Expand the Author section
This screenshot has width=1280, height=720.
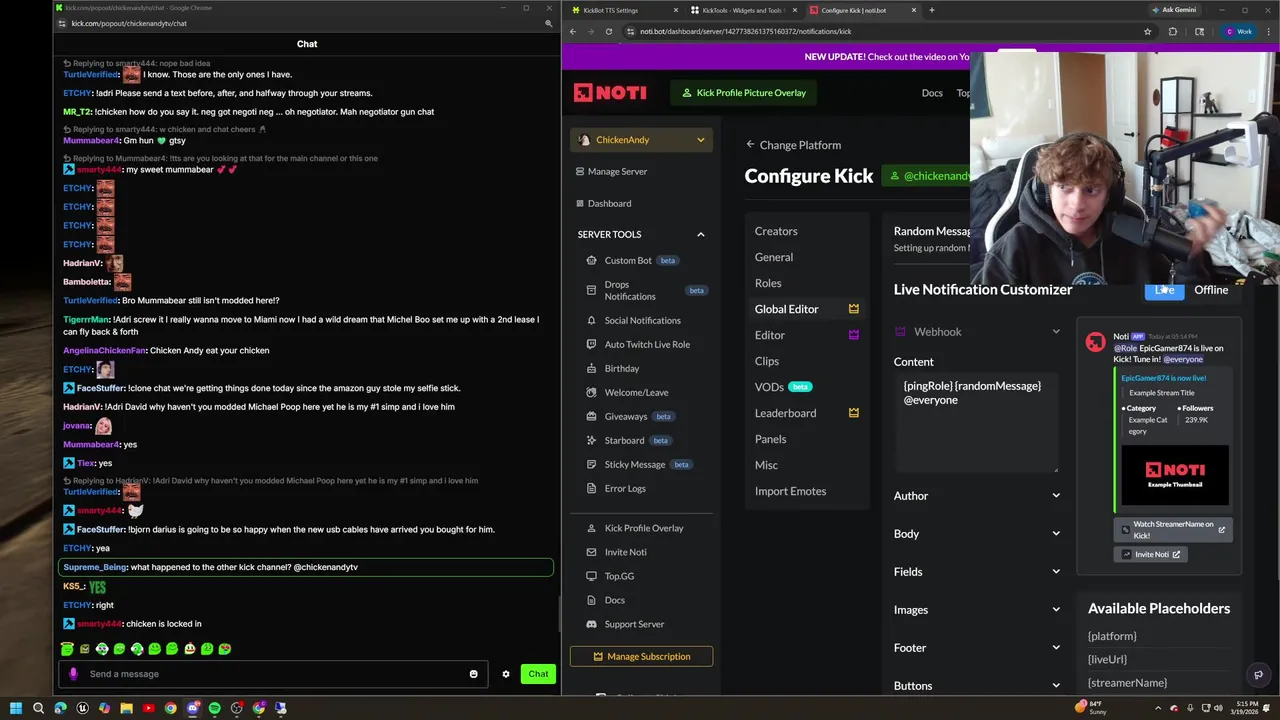pyautogui.click(x=977, y=496)
